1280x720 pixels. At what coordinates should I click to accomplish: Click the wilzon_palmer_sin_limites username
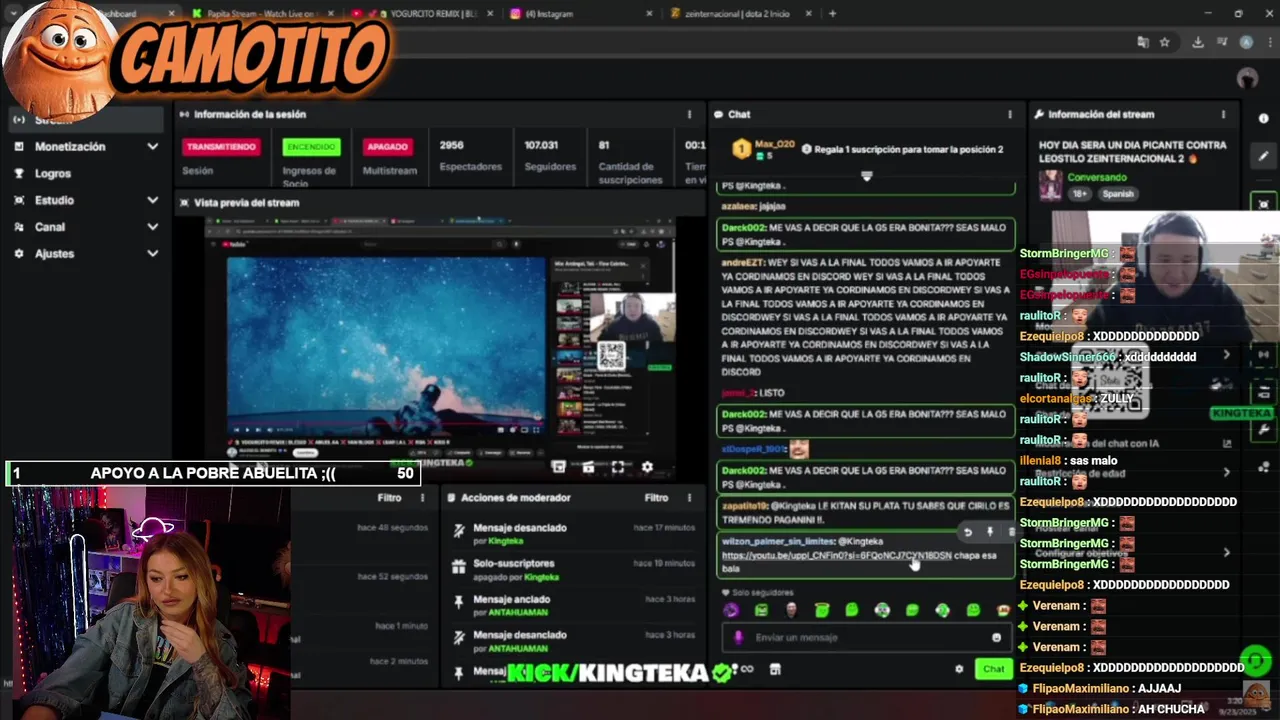tap(778, 541)
